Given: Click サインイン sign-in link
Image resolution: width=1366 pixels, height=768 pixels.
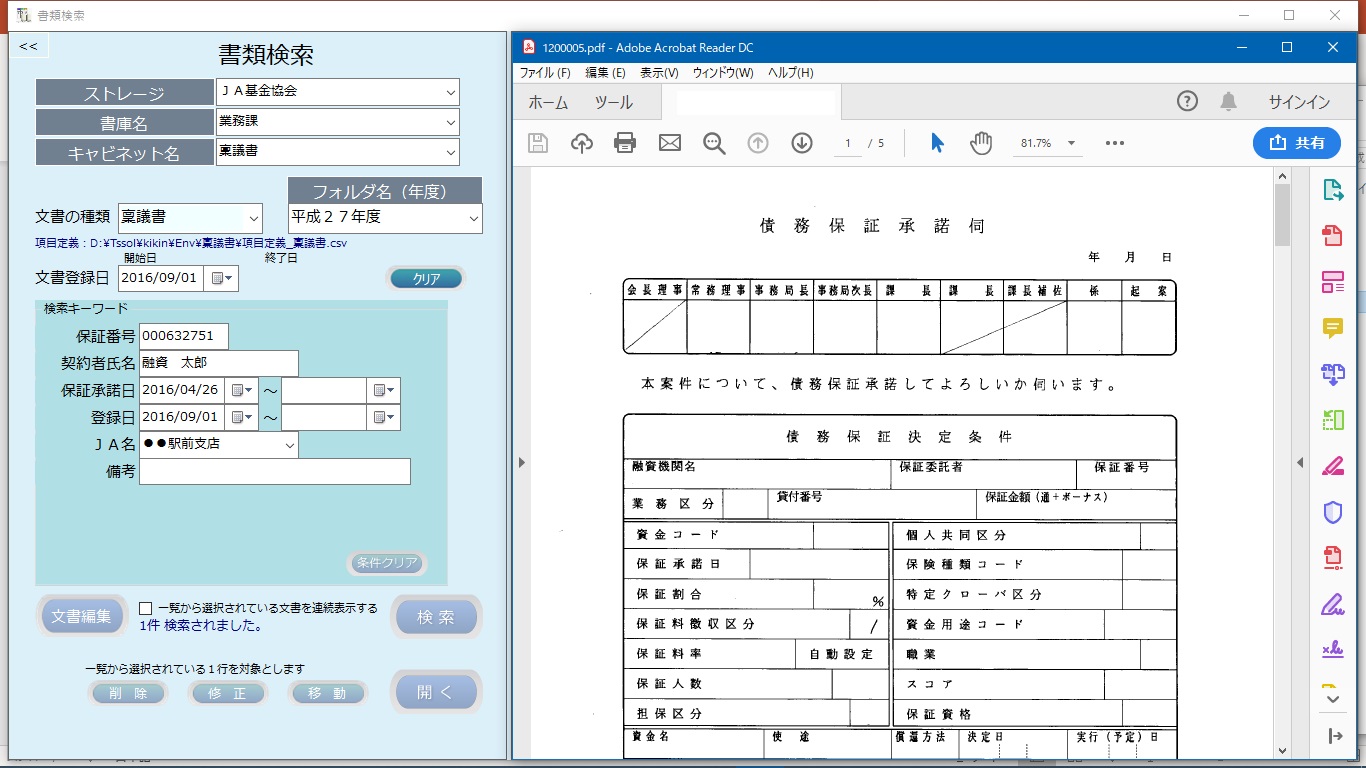Looking at the screenshot, I should click(1299, 102).
